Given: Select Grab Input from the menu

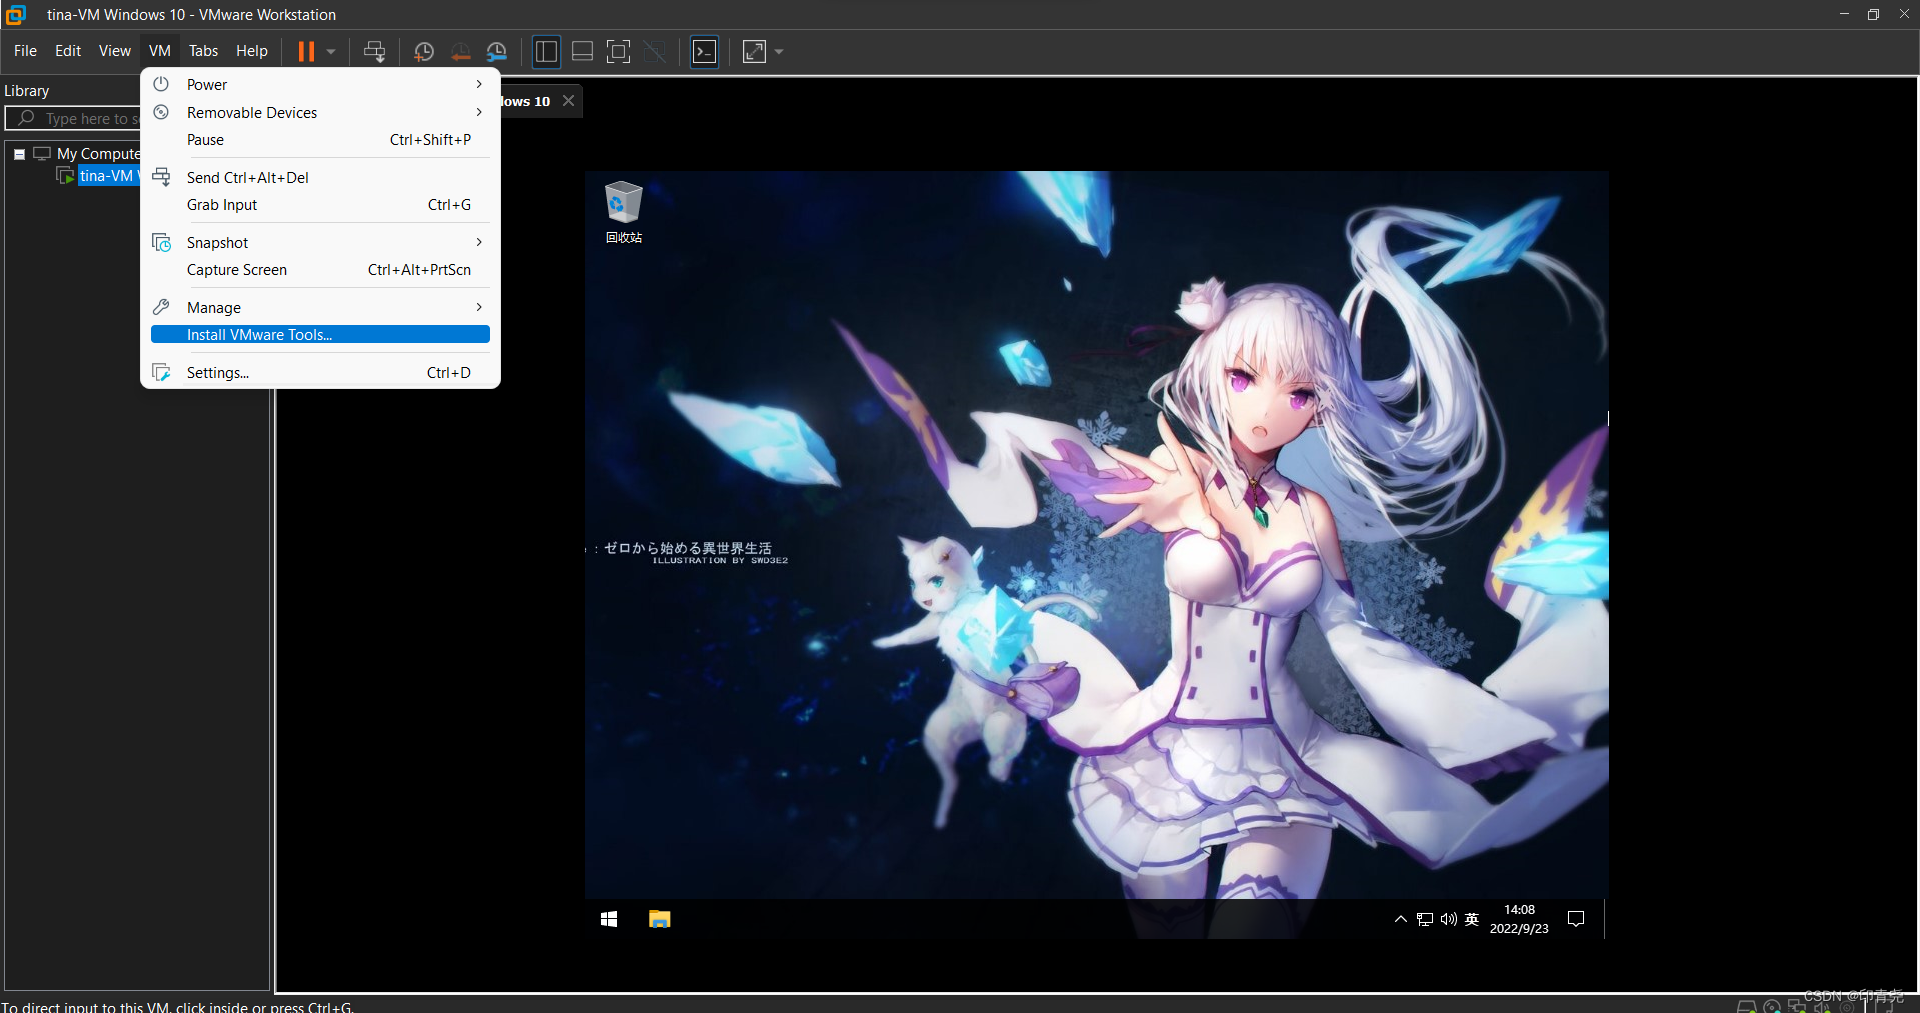Looking at the screenshot, I should pyautogui.click(x=320, y=205).
